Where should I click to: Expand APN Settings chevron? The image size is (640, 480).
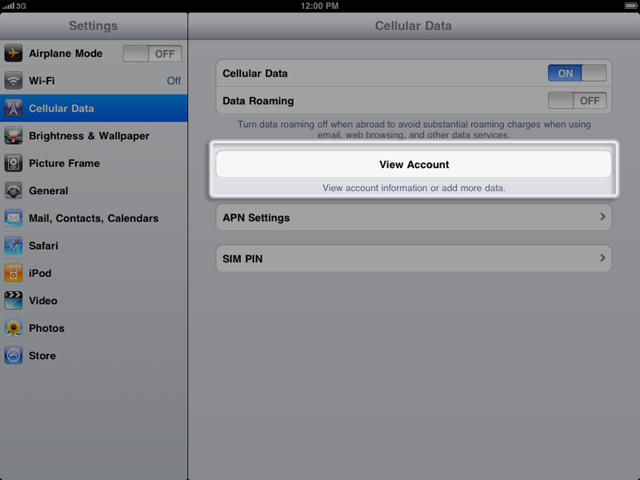(x=602, y=217)
